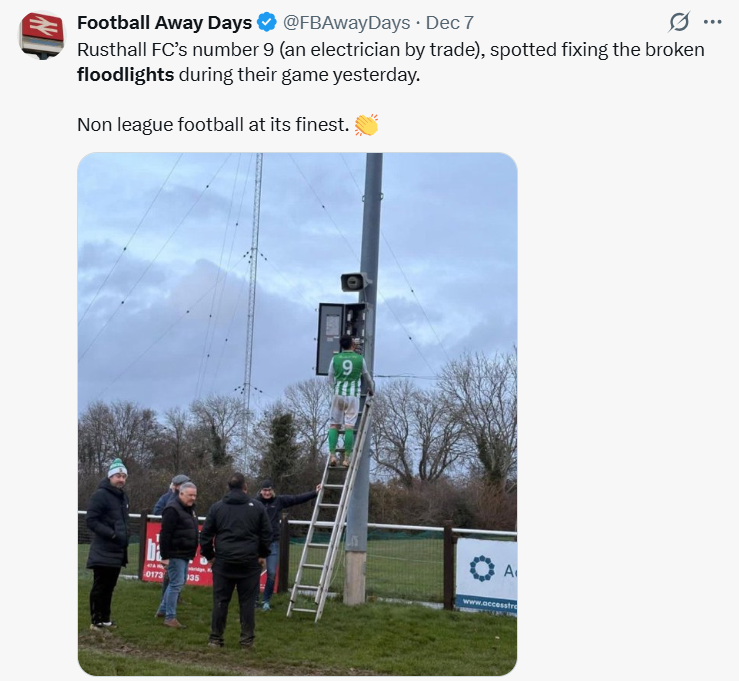Click the Dec 7 timestamp

point(450,22)
